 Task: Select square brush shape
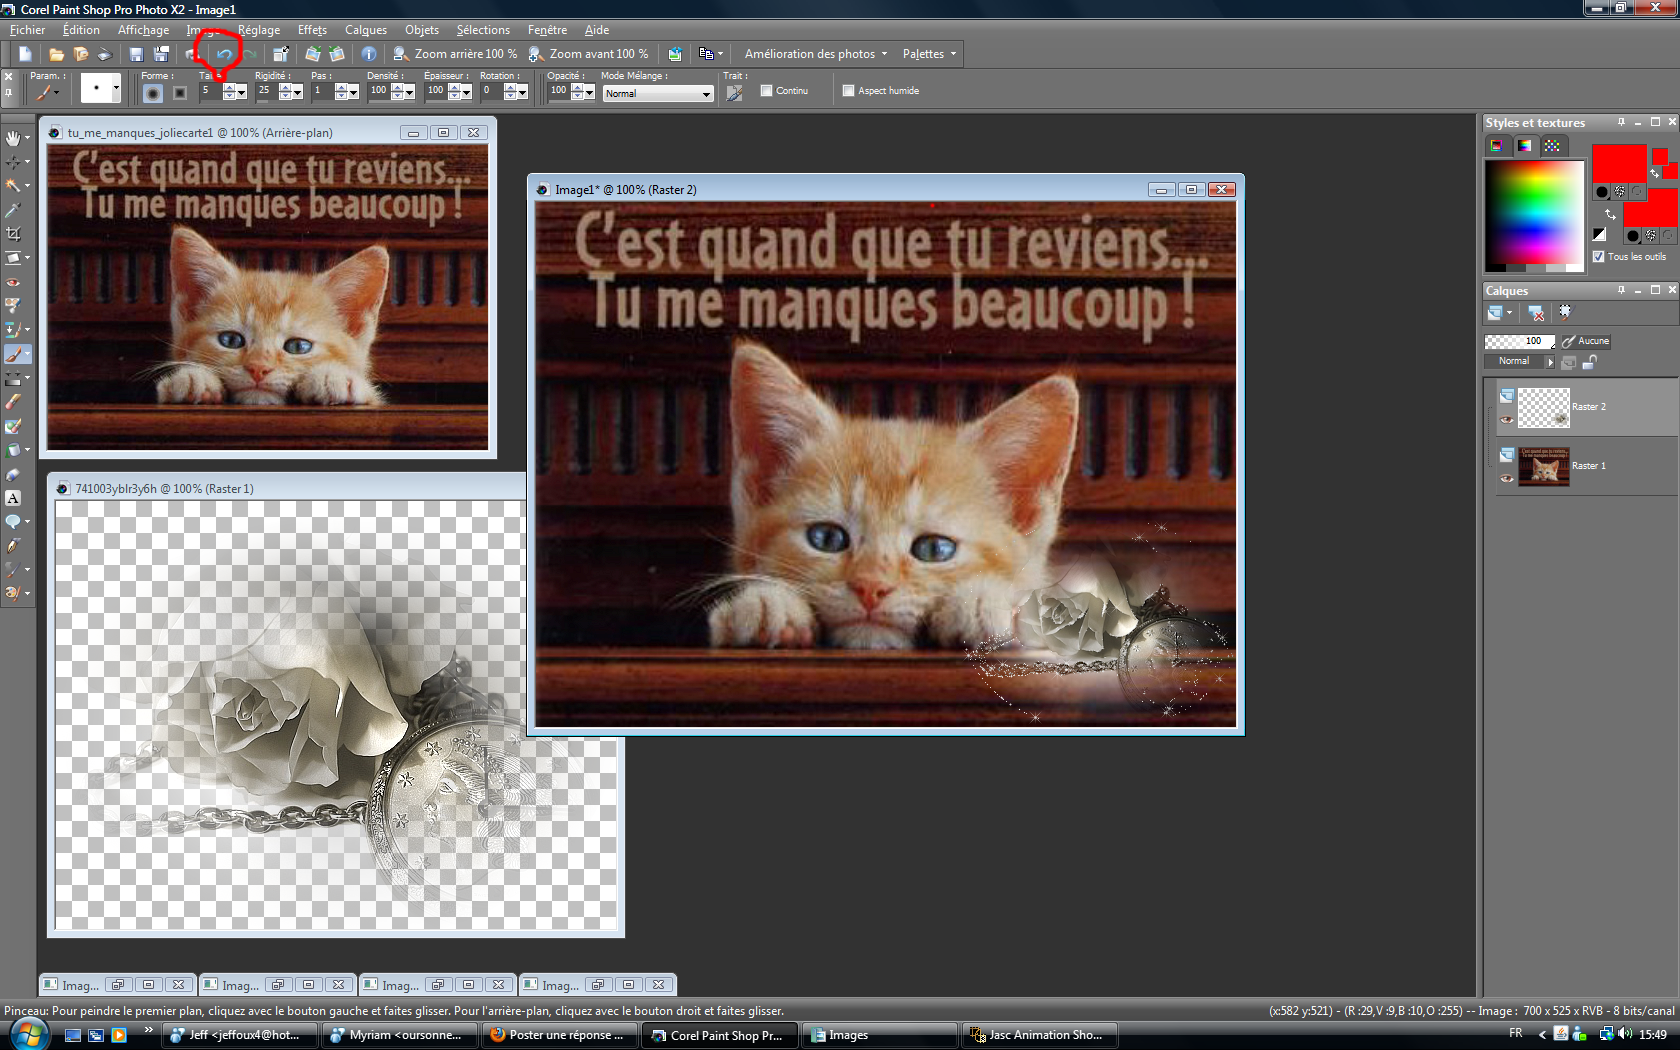(x=180, y=93)
